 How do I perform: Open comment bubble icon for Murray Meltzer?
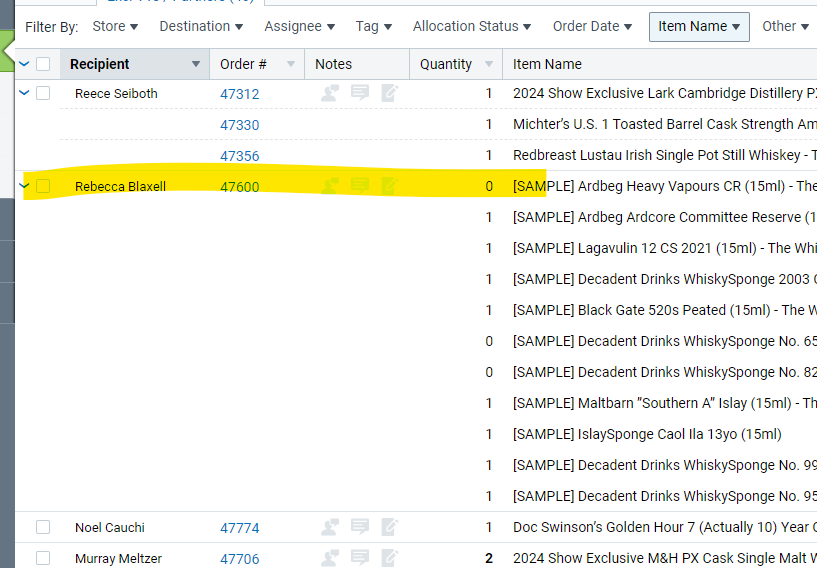(360, 558)
